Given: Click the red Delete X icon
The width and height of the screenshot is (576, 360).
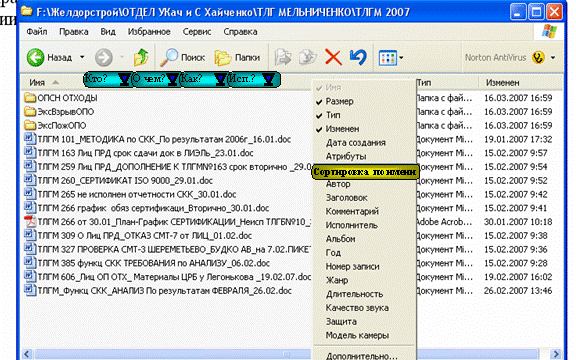Looking at the screenshot, I should 333,57.
